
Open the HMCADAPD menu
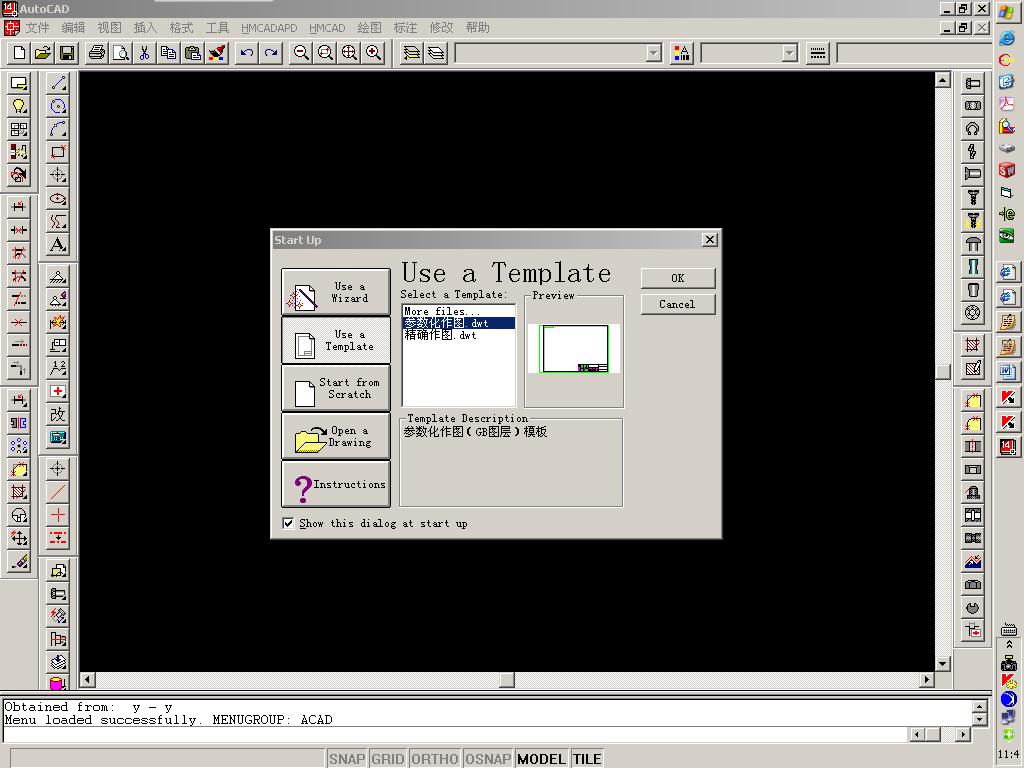pos(269,28)
